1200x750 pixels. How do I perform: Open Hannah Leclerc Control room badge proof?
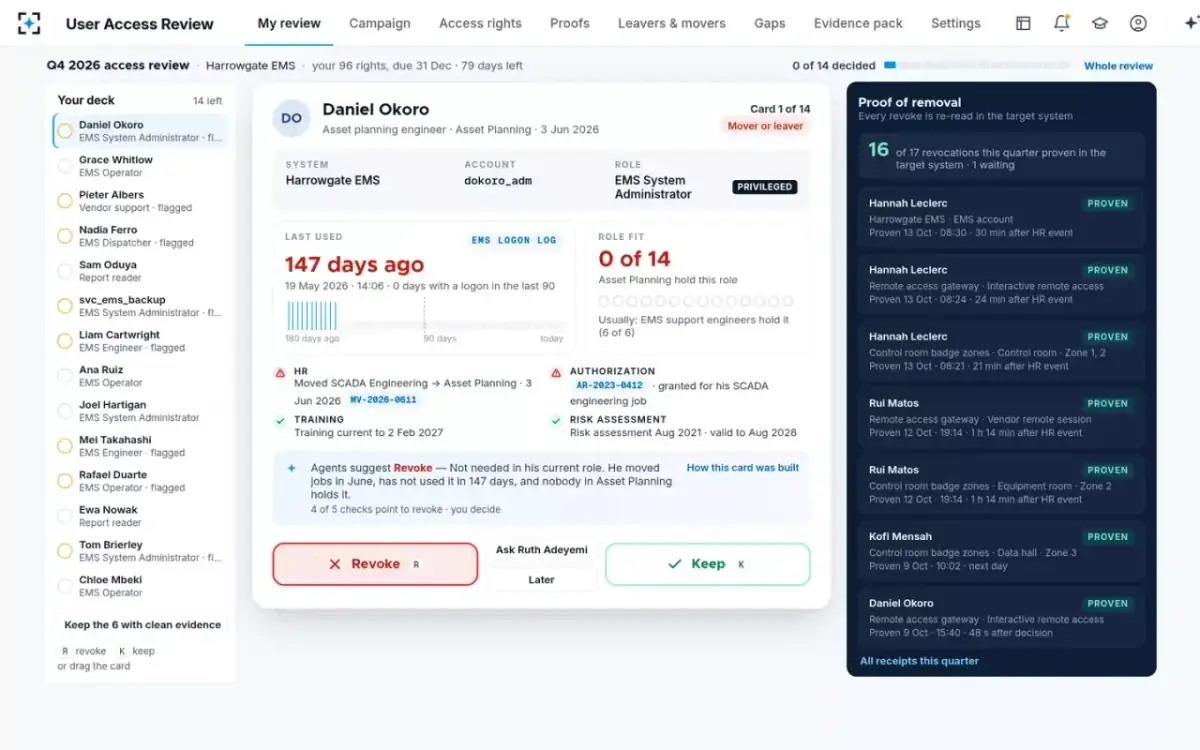pos(1001,352)
